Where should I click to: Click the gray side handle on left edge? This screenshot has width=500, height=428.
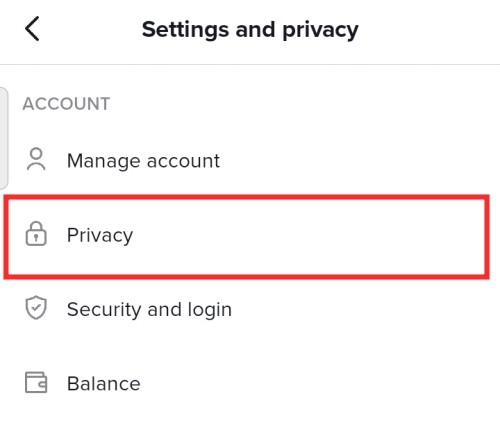pos(3,138)
